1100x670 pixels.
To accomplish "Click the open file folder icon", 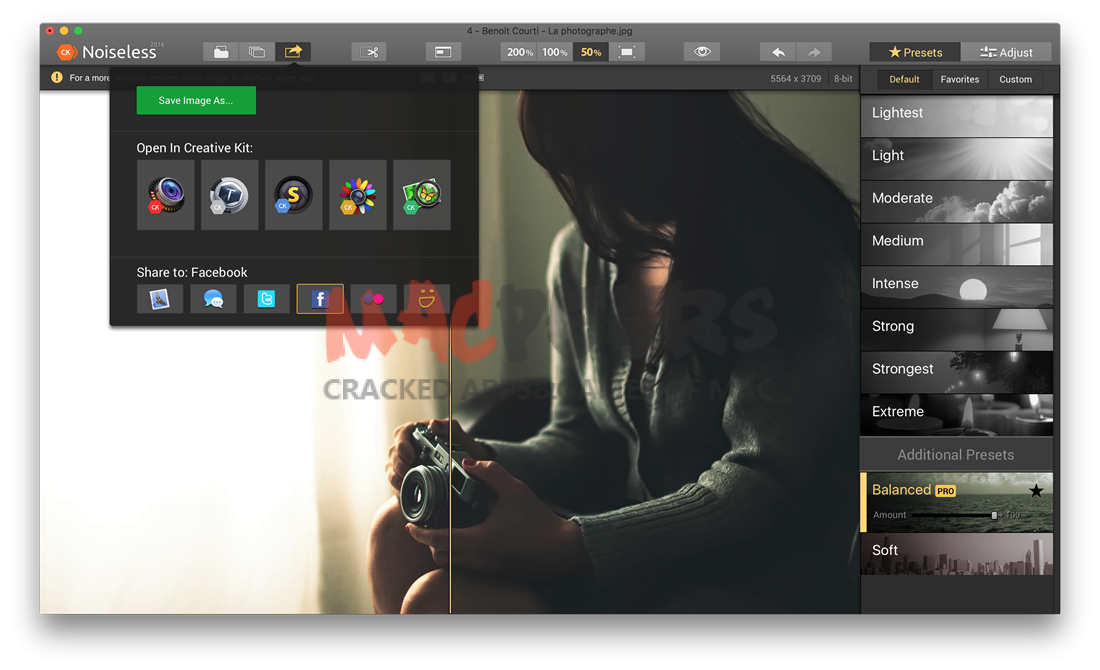I will click(x=221, y=52).
